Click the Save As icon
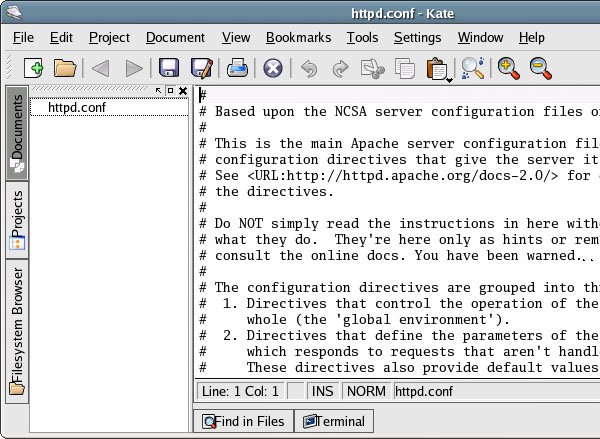This screenshot has width=600, height=439. pos(201,68)
